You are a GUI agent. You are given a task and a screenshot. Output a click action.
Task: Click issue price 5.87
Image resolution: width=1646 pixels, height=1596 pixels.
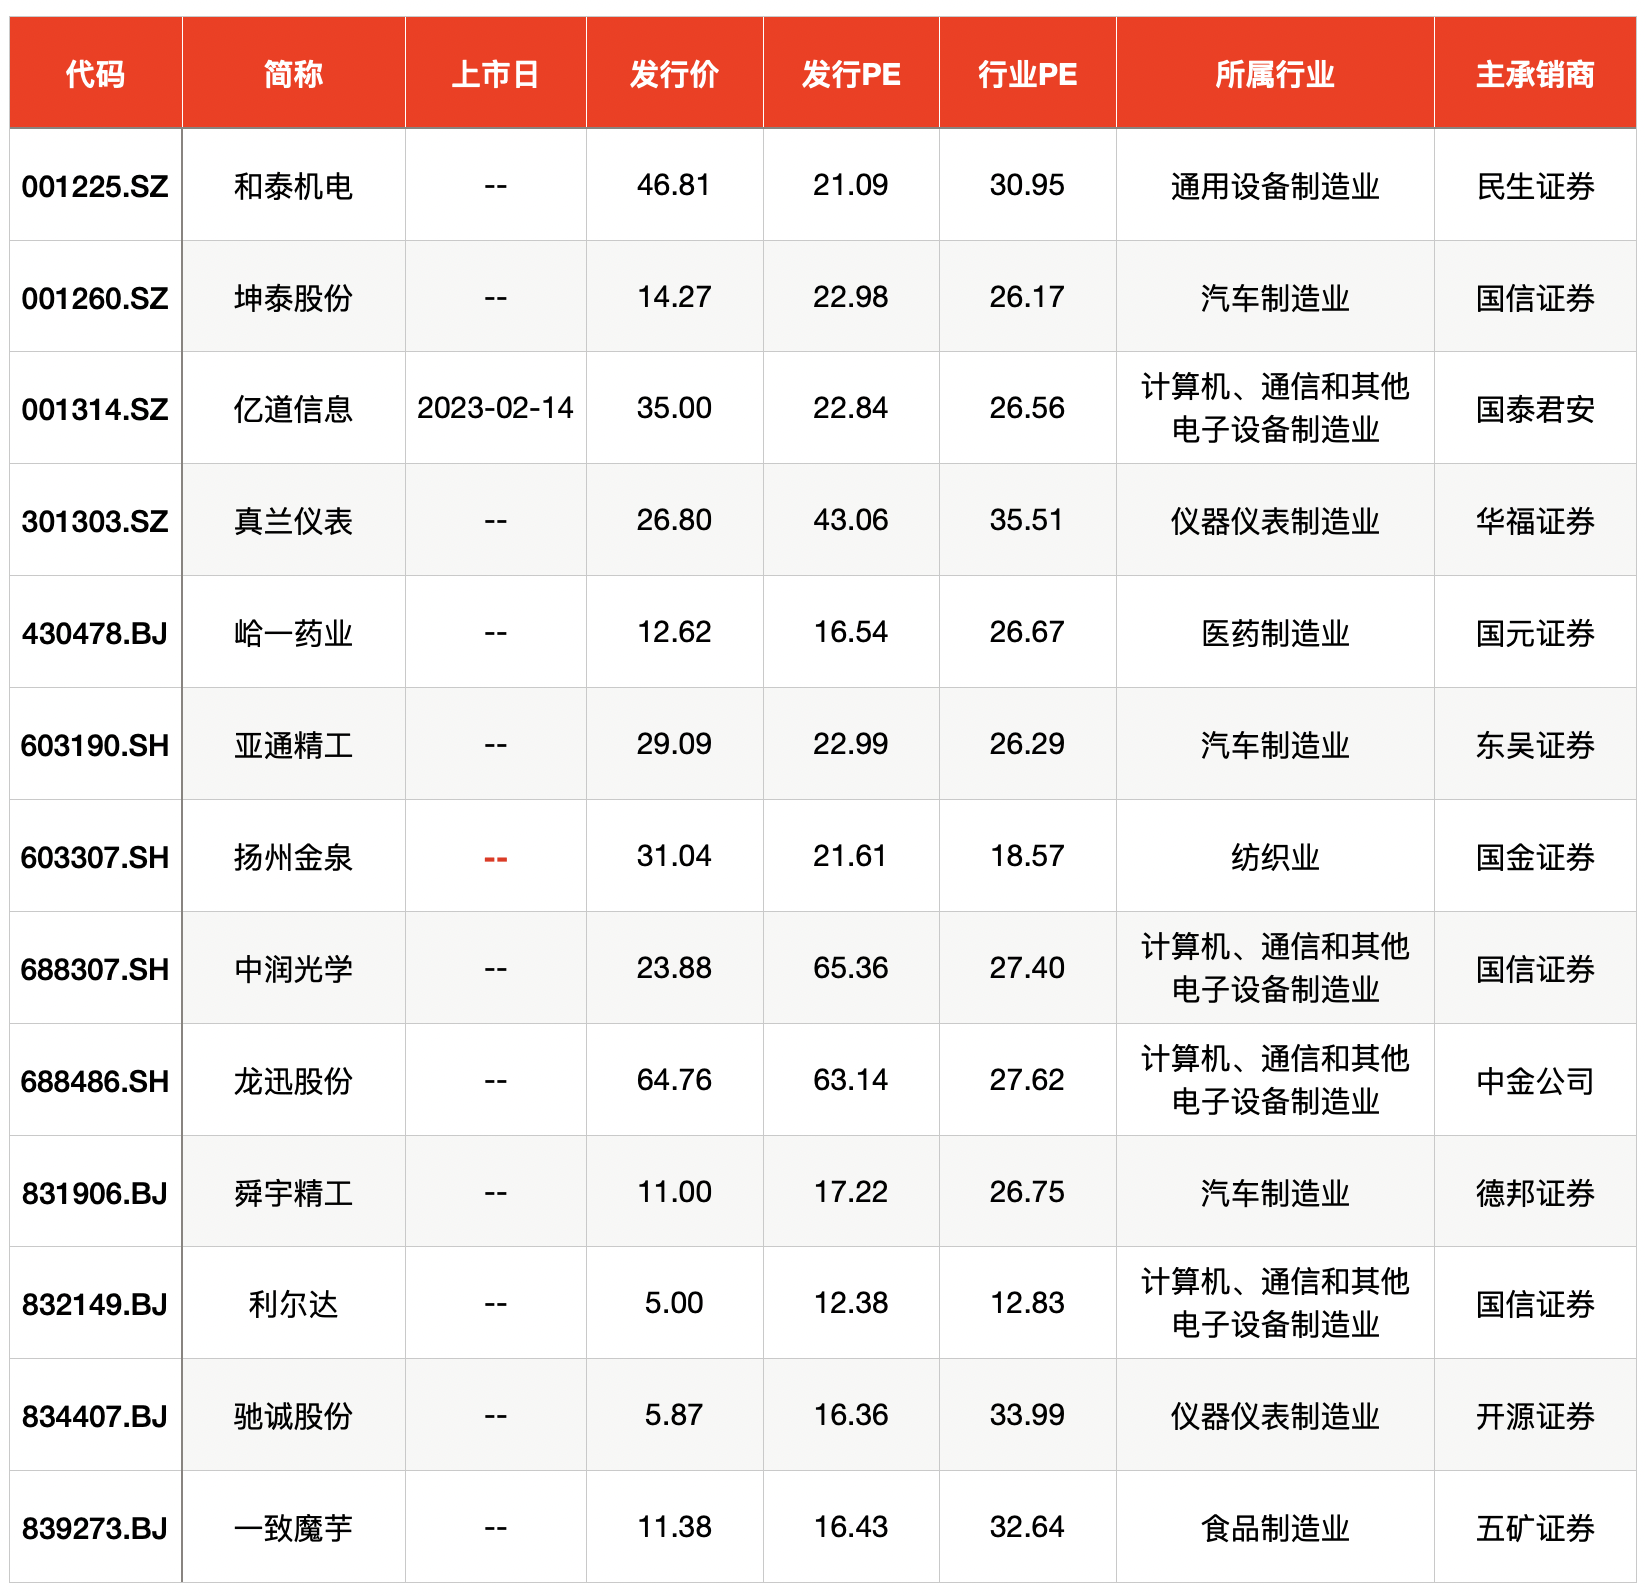[674, 1415]
